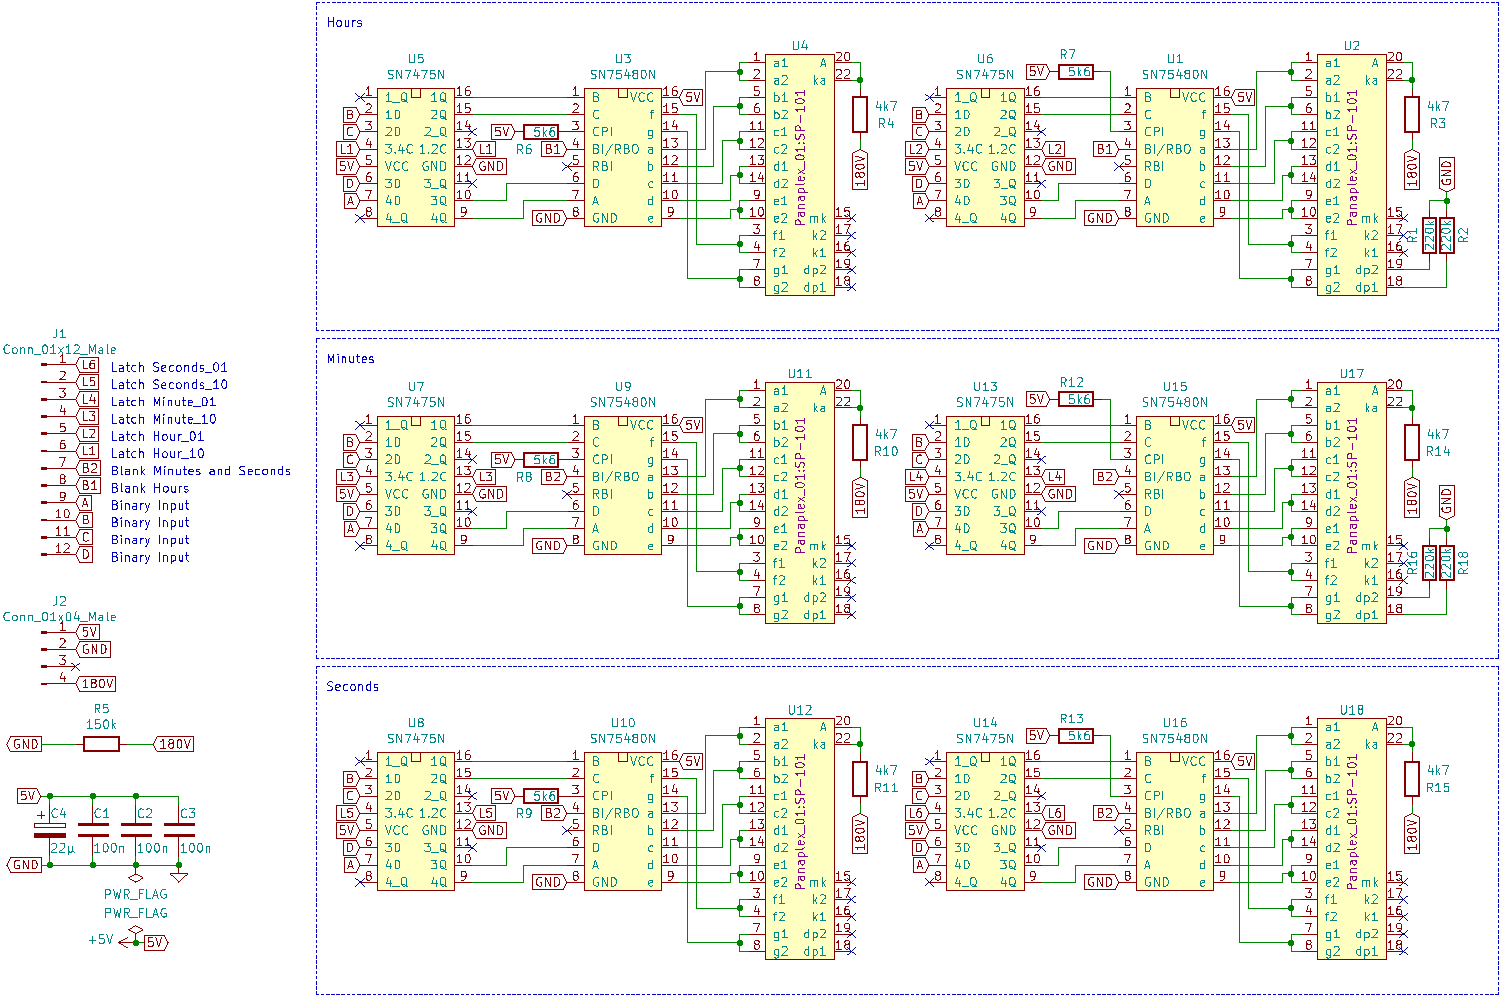The width and height of the screenshot is (1501, 998).
Task: Click the Seconds section title text
Action: point(352,686)
